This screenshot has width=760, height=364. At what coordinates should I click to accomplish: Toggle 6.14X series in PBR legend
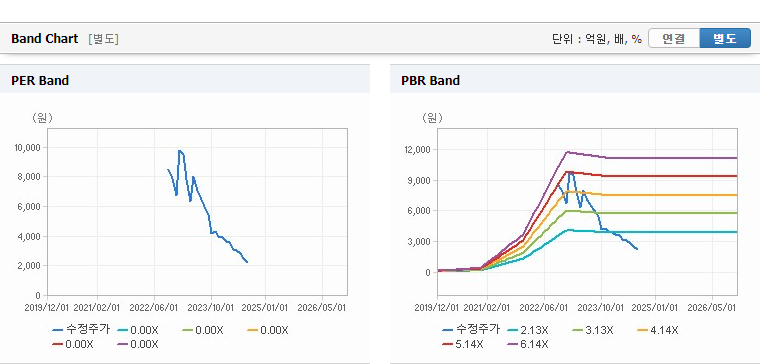point(527,345)
